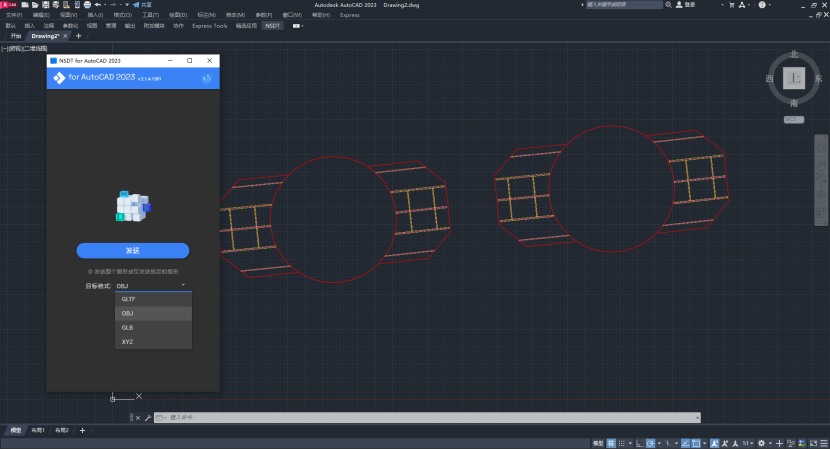Screen dimensions: 830x450
Task: Open the undo history dropdown arrow
Action: click(x=105, y=5)
